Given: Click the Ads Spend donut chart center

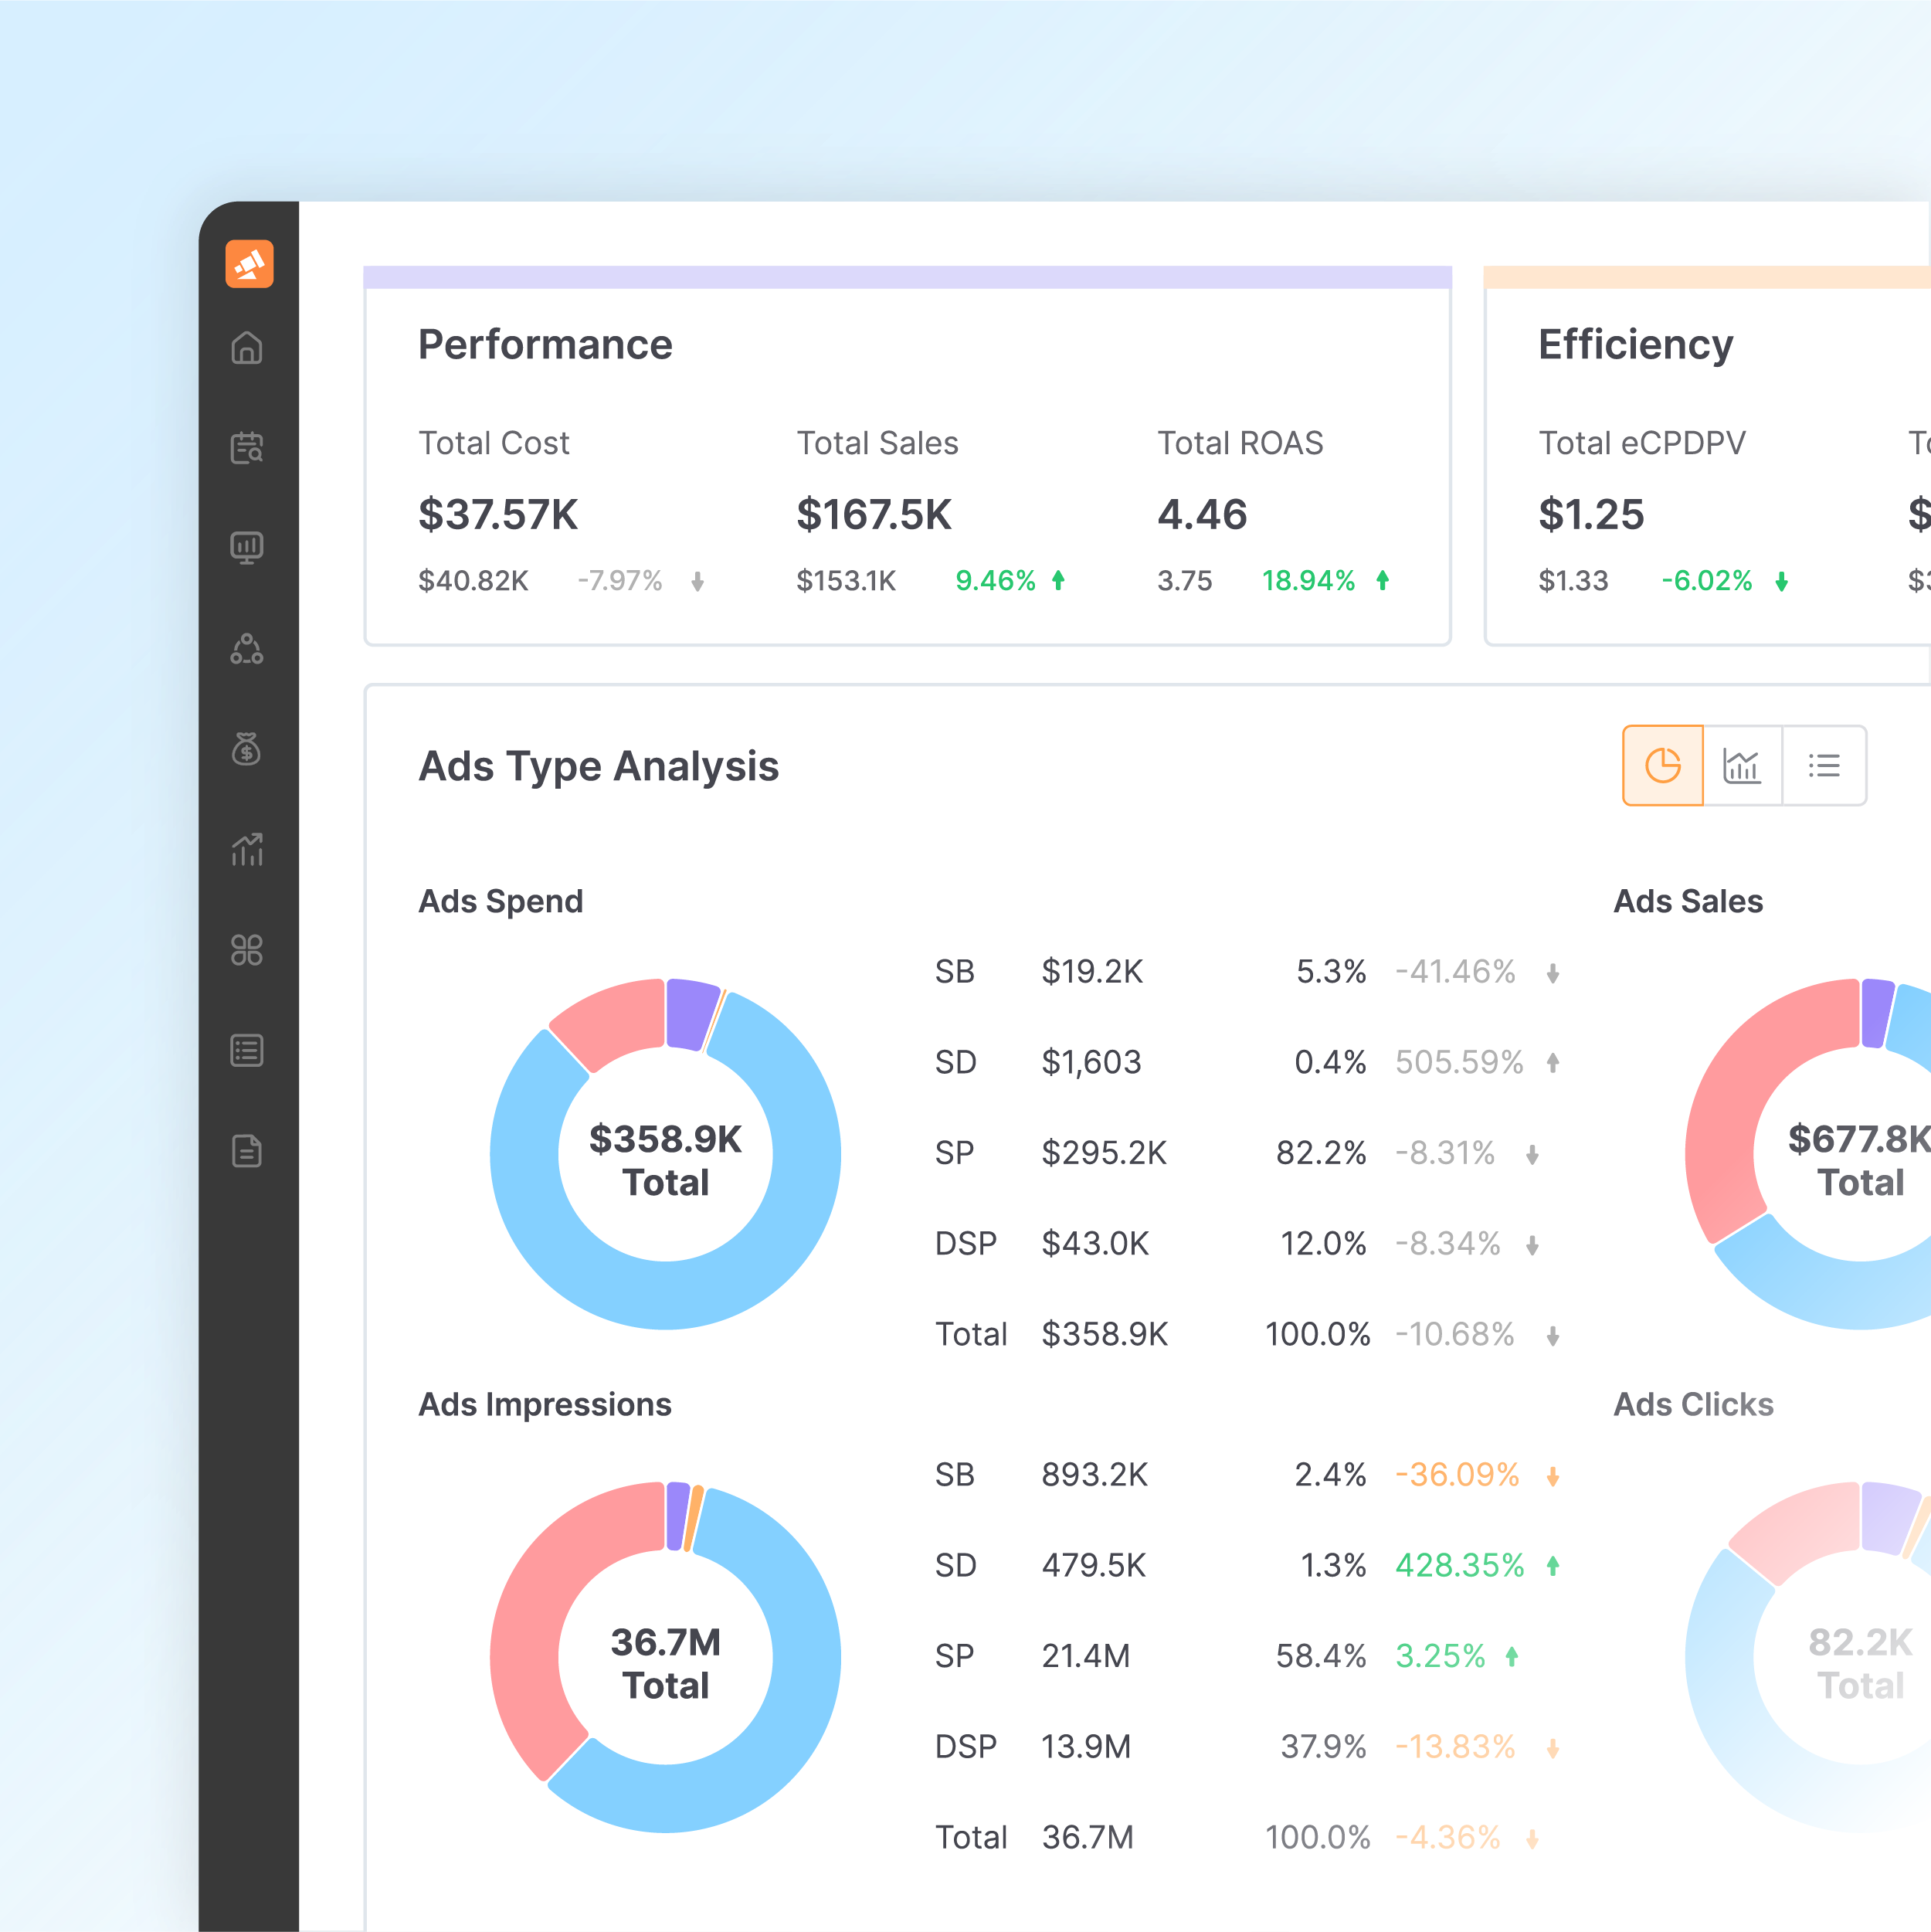Looking at the screenshot, I should click(x=665, y=1159).
